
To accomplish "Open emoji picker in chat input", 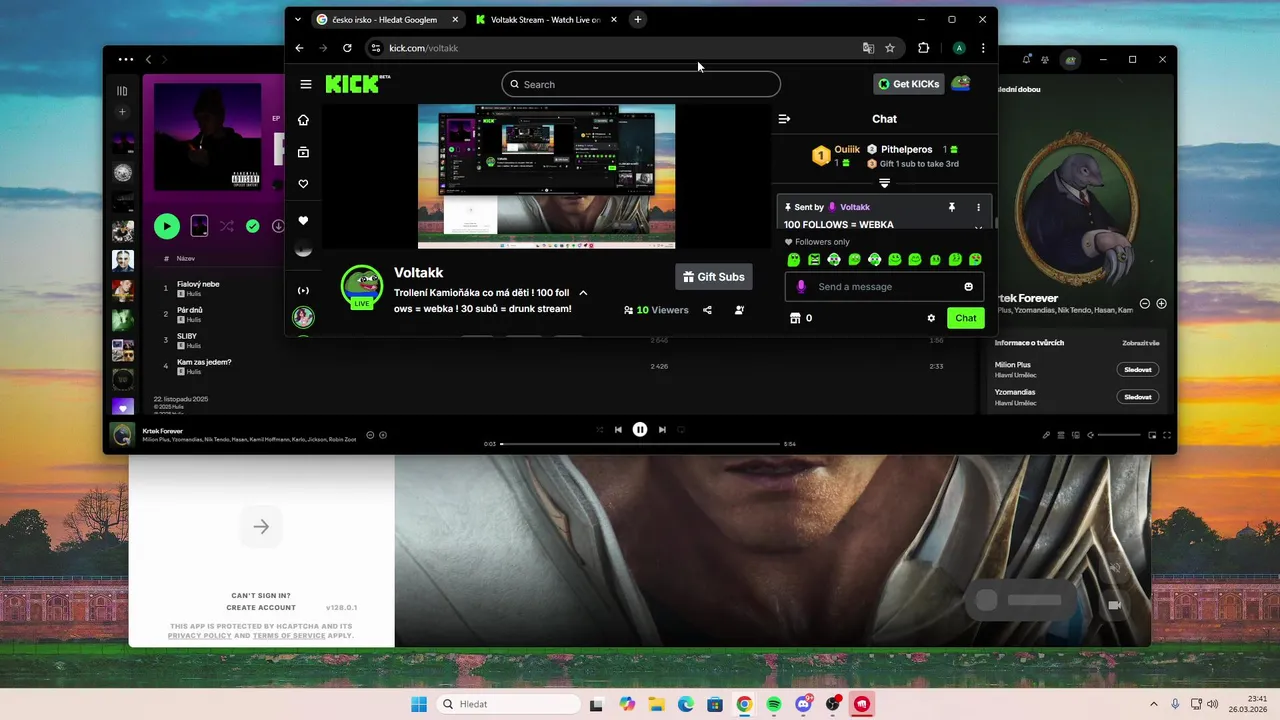I will [968, 287].
